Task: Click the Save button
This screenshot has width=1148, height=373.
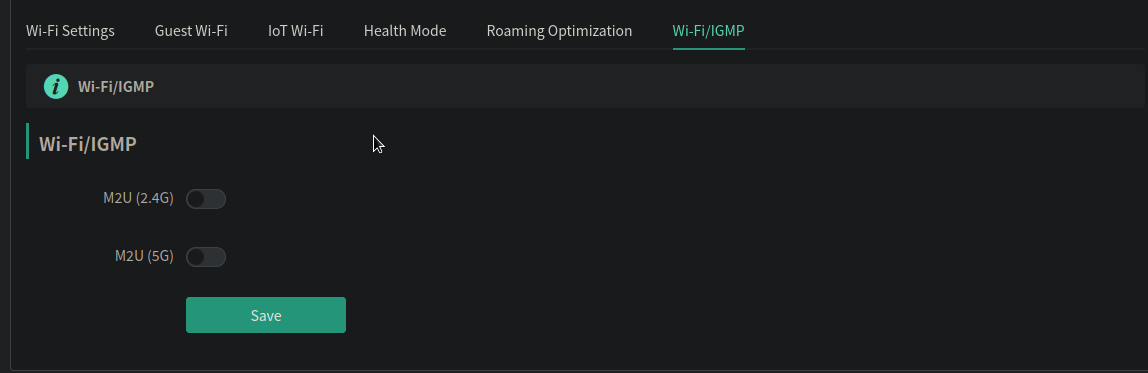Action: [266, 315]
